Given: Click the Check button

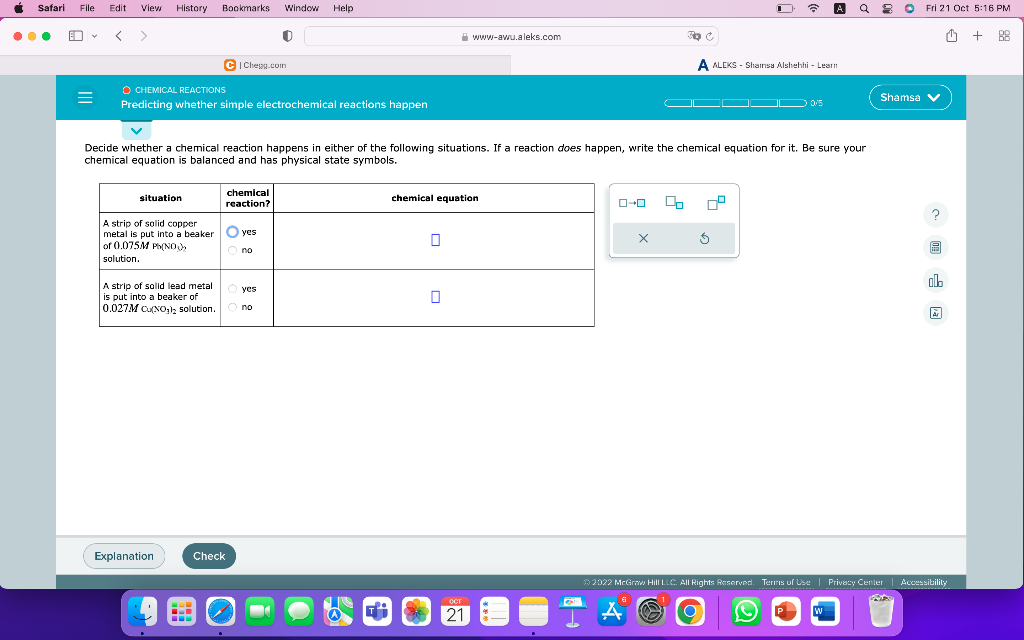Looking at the screenshot, I should click(209, 556).
